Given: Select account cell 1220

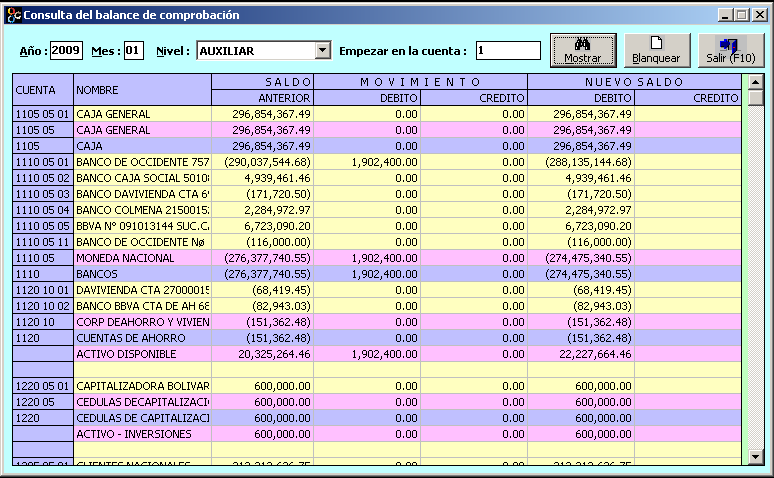Looking at the screenshot, I should [x=43, y=418].
